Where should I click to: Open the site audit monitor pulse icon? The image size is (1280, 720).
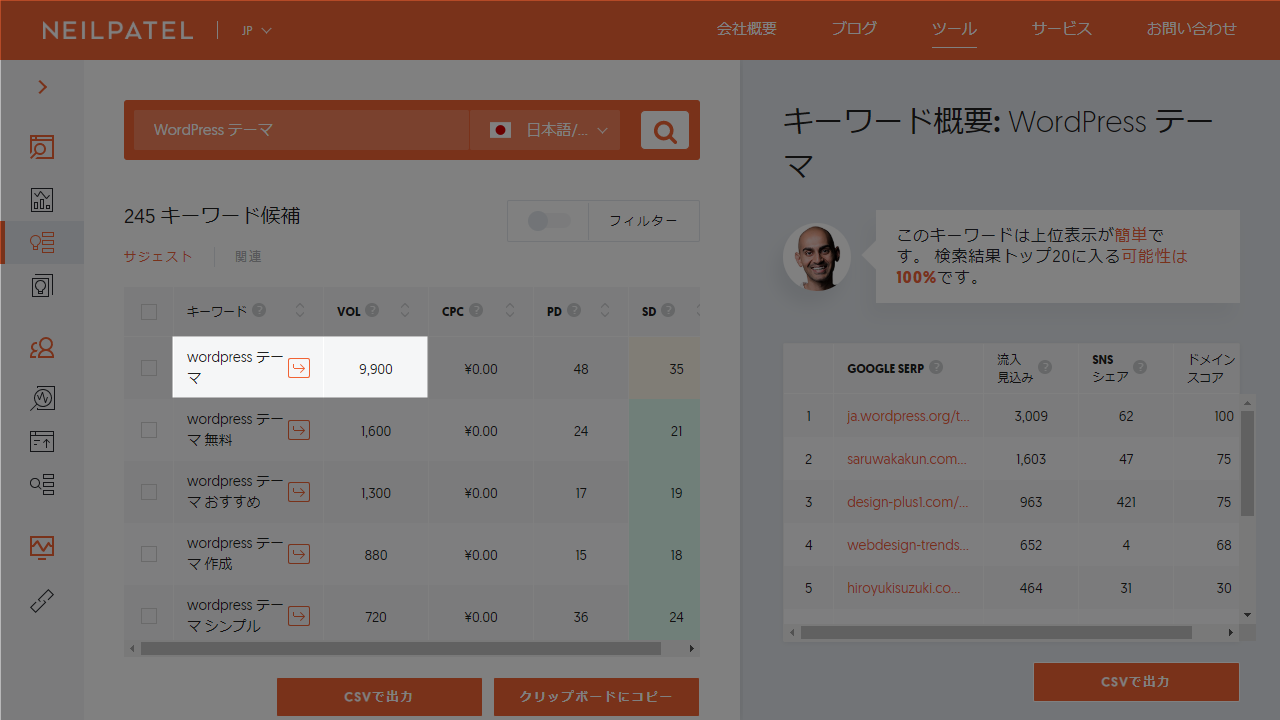pos(42,547)
